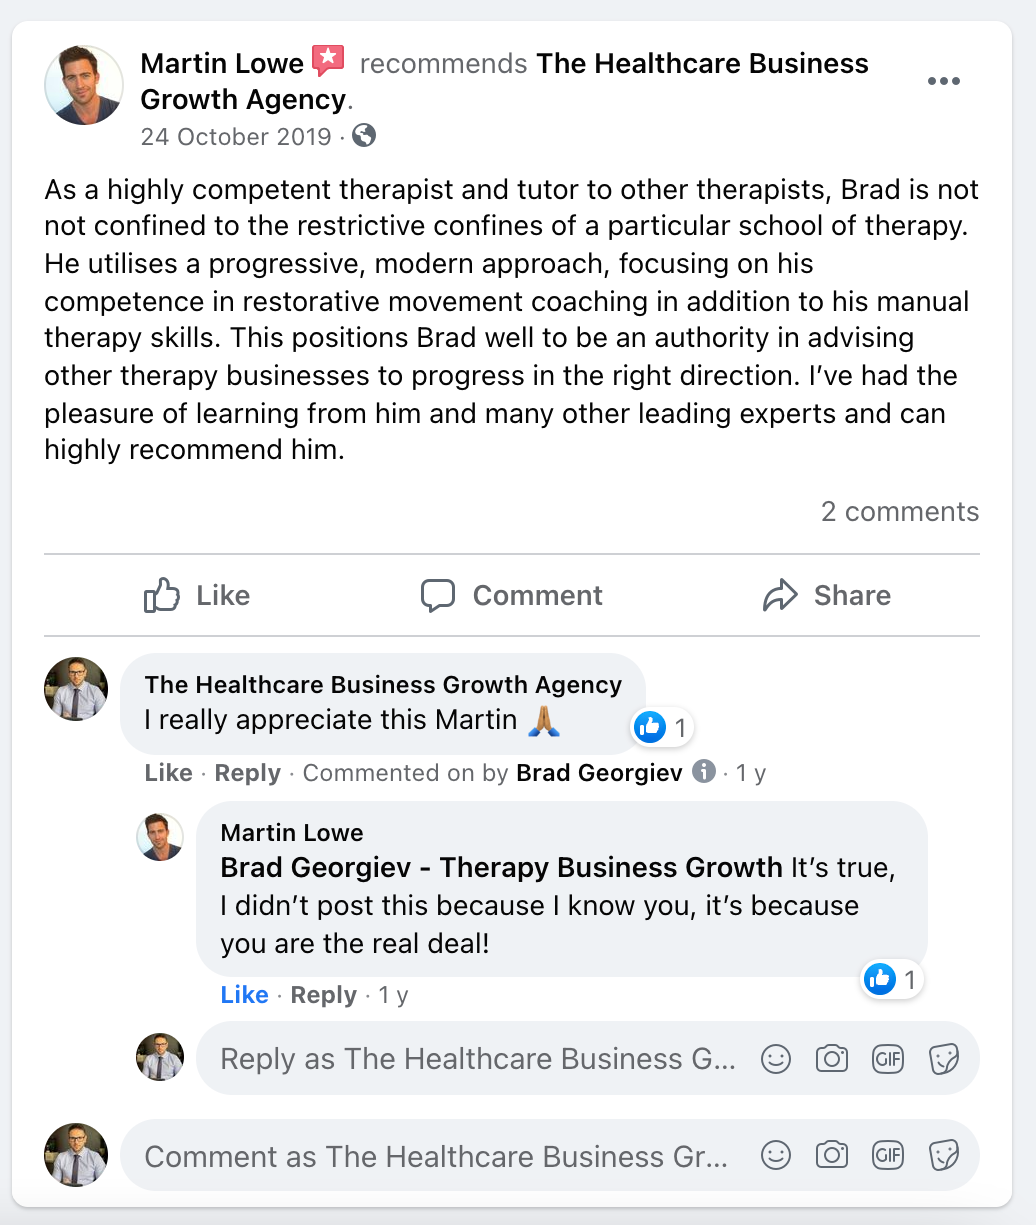Open the emoji picker in comment box
1036x1225 pixels.
(776, 1156)
